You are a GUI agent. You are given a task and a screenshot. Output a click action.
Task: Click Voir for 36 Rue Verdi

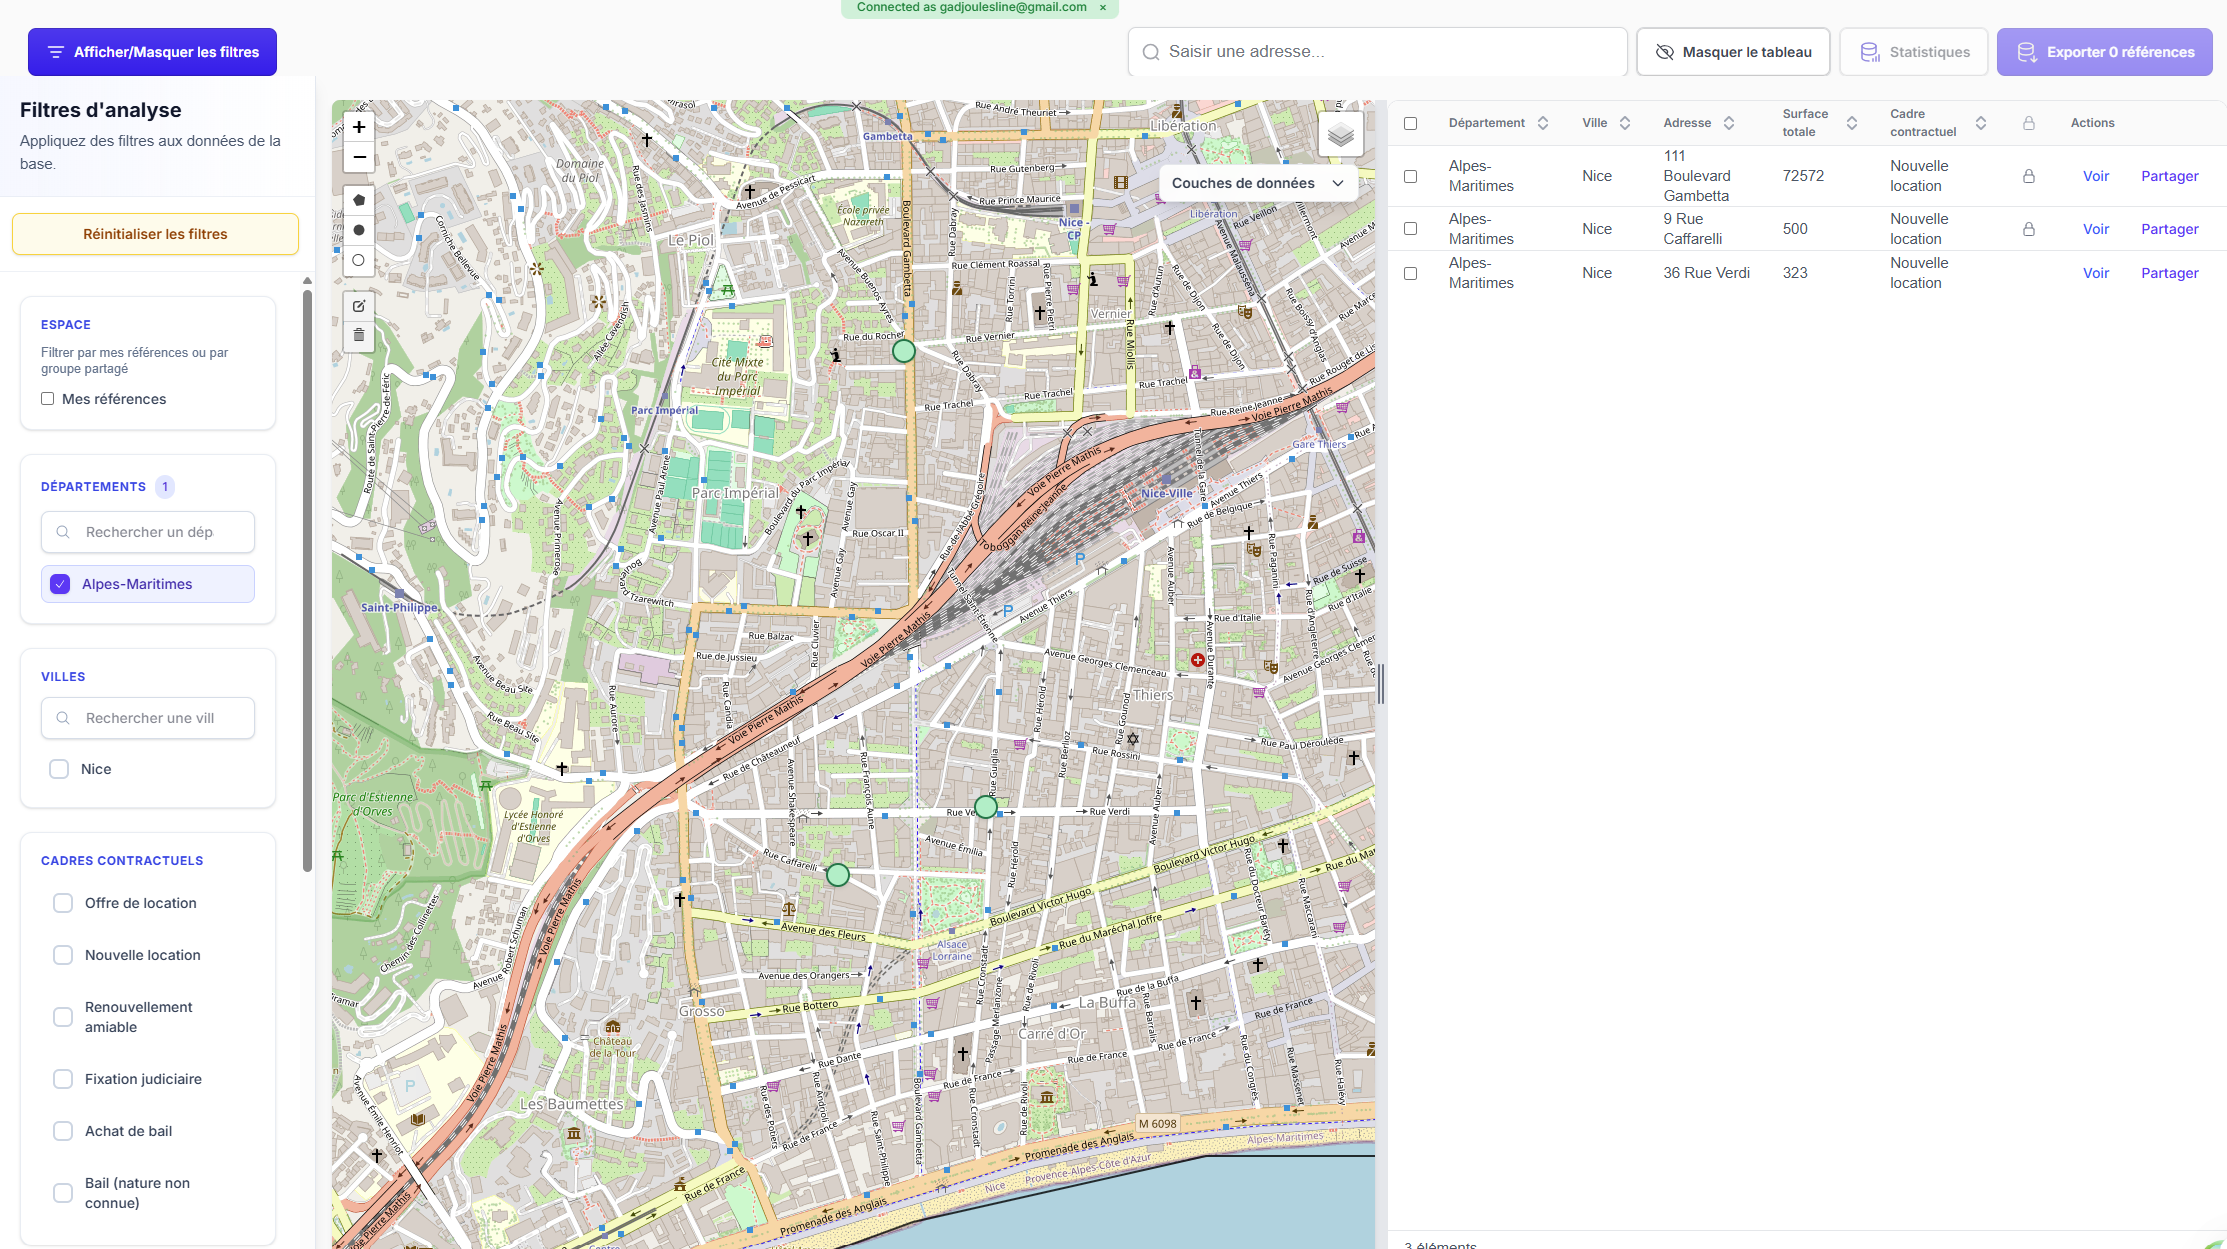(2095, 273)
